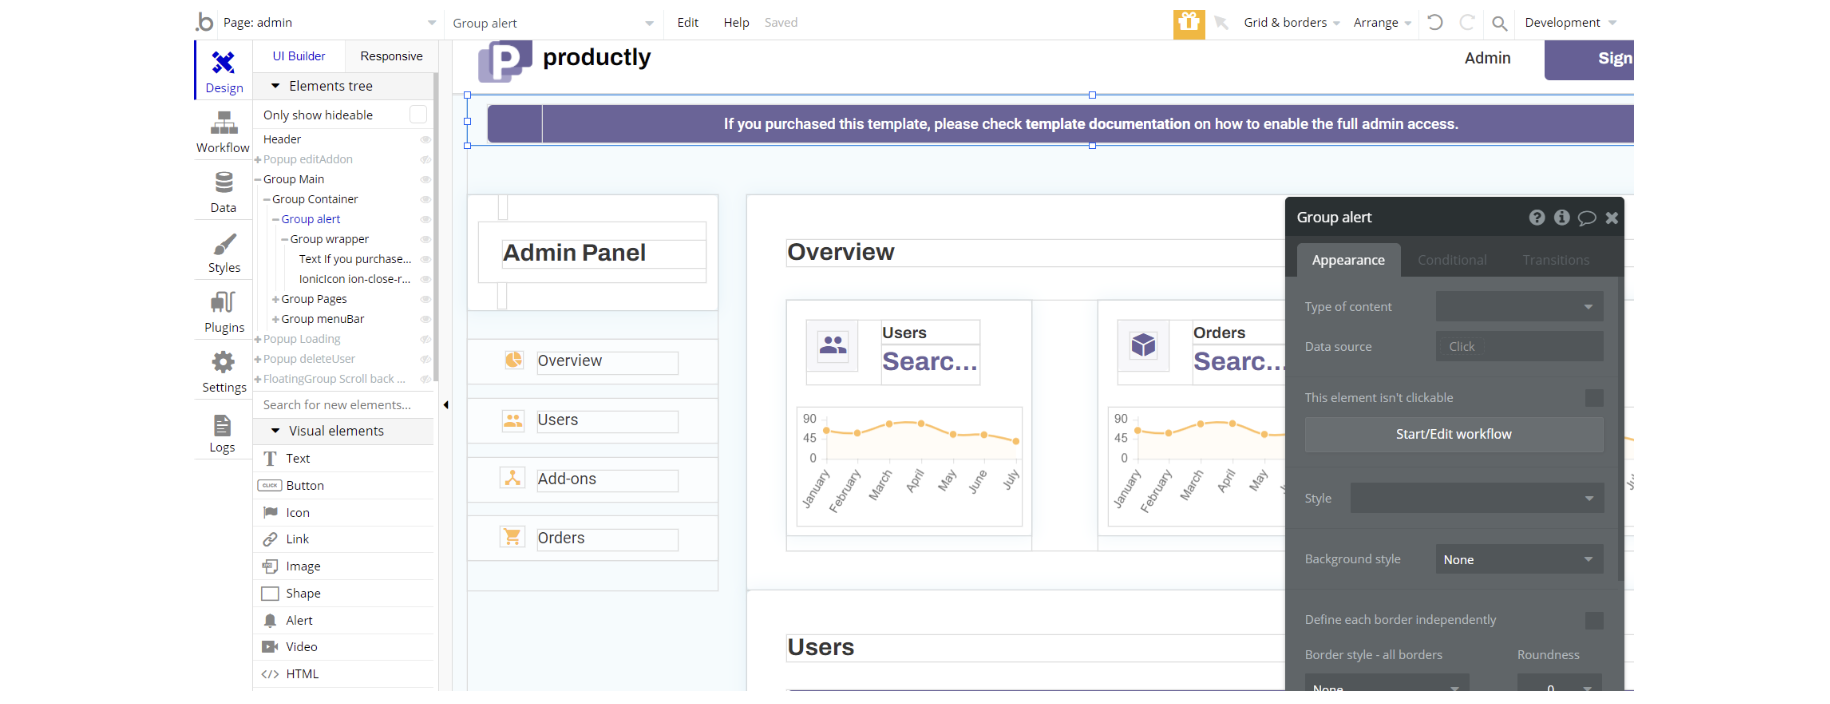This screenshot has width=1830, height=704.
Task: Click the undo arrow icon
Action: pos(1434,22)
